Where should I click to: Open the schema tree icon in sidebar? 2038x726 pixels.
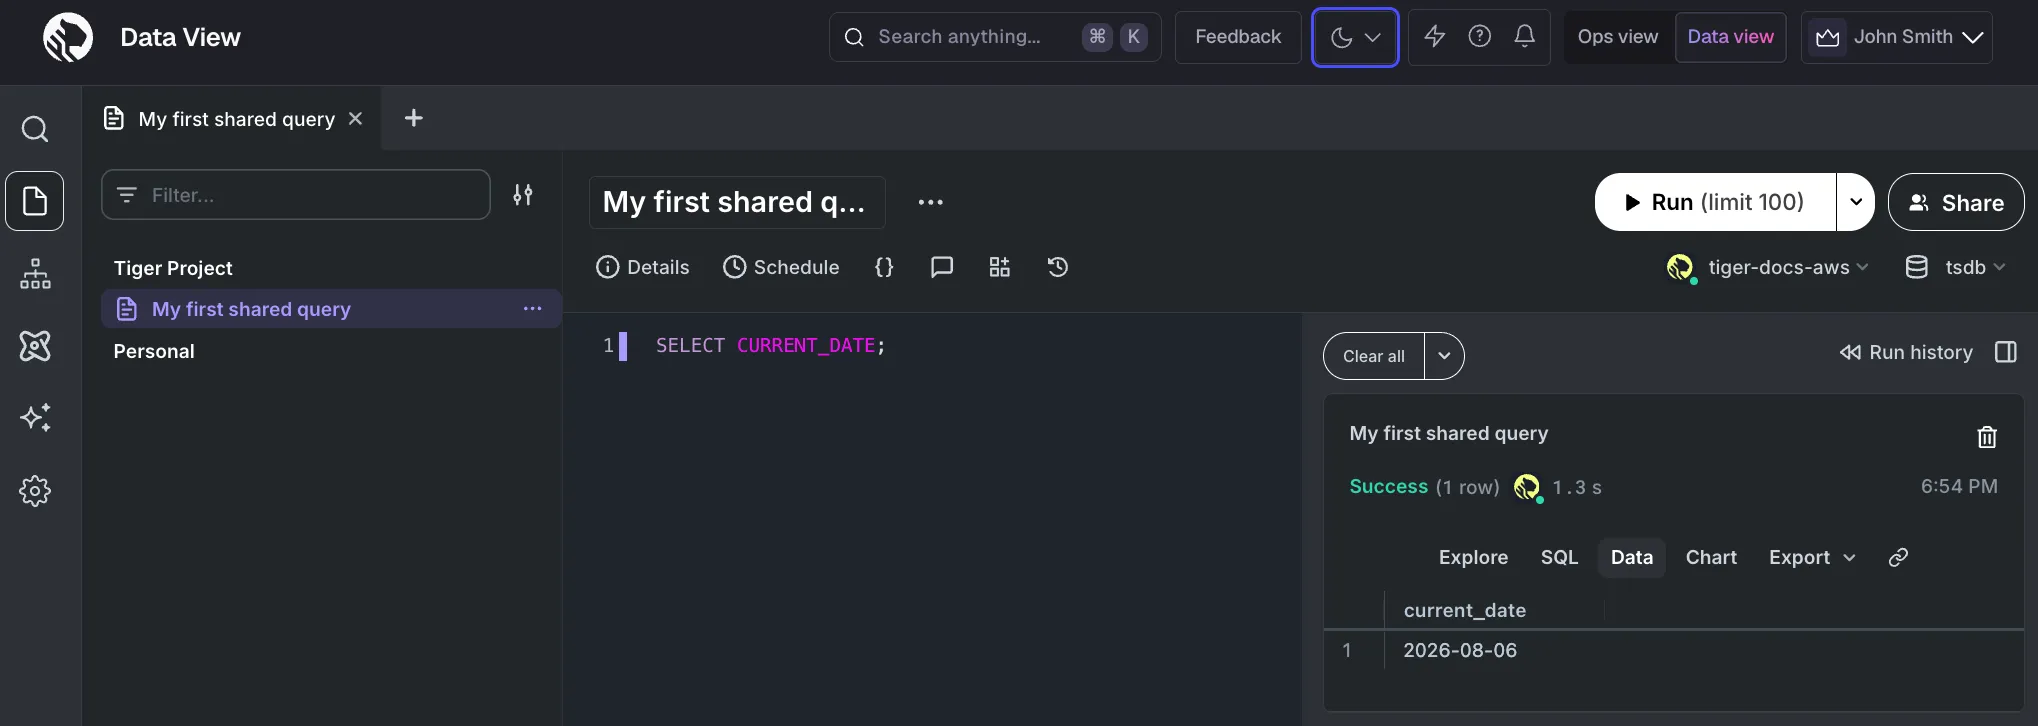pos(35,273)
